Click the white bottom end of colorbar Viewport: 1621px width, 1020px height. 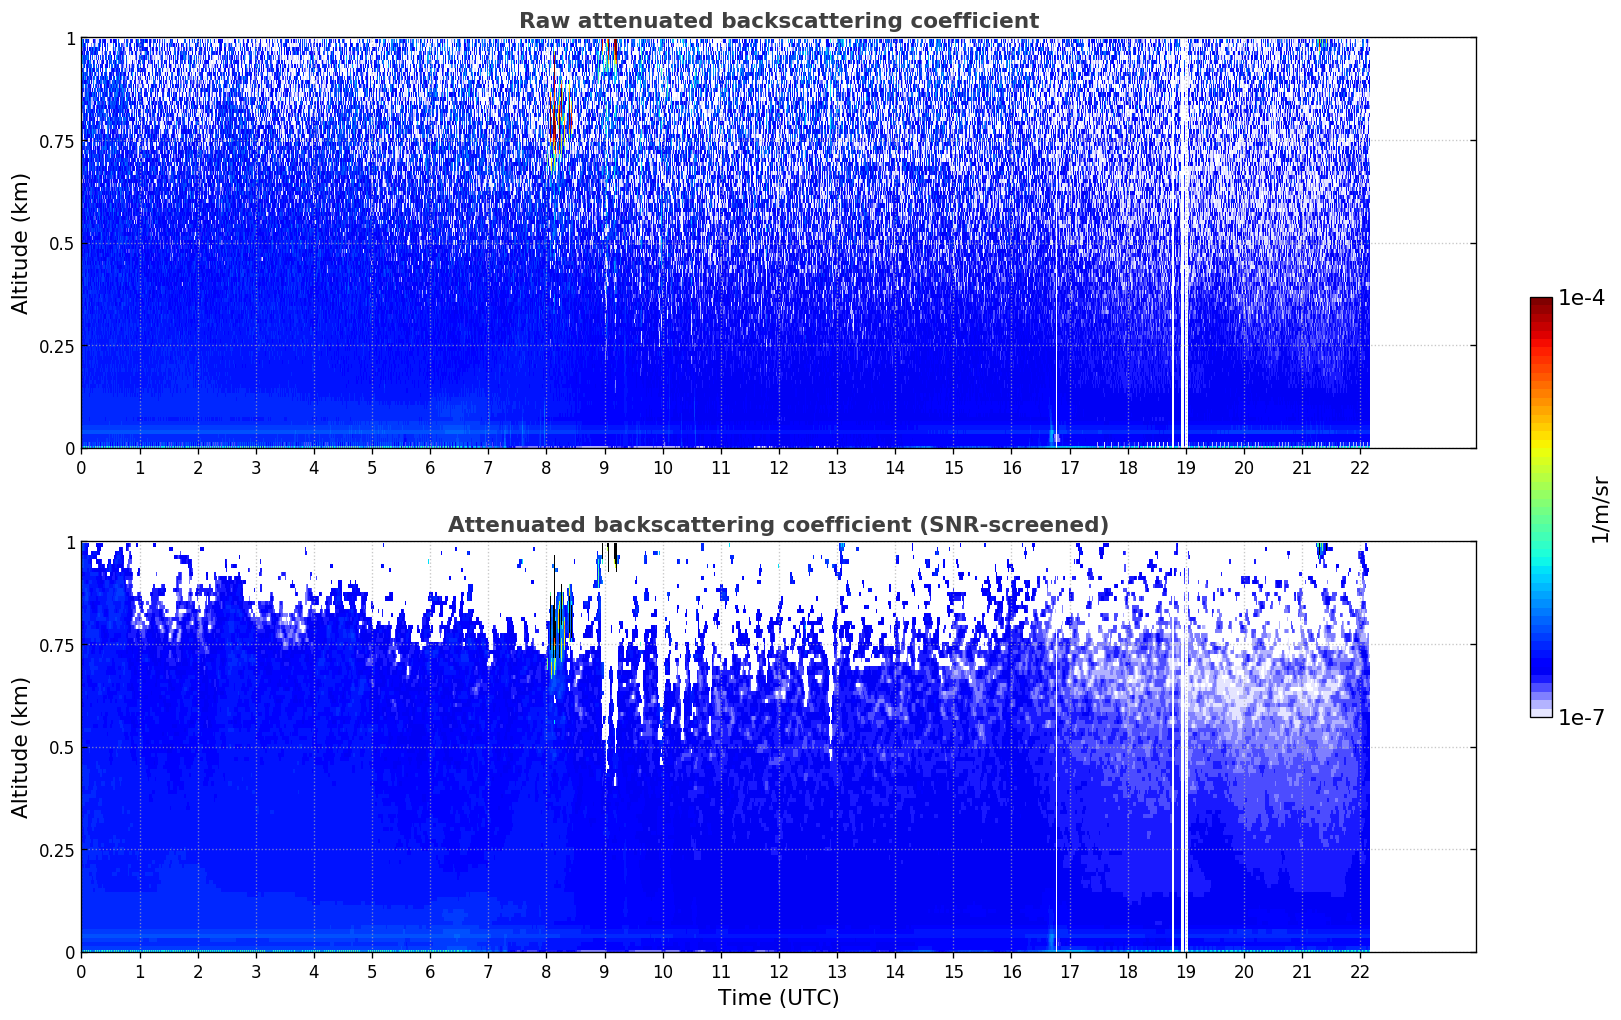(1540, 712)
